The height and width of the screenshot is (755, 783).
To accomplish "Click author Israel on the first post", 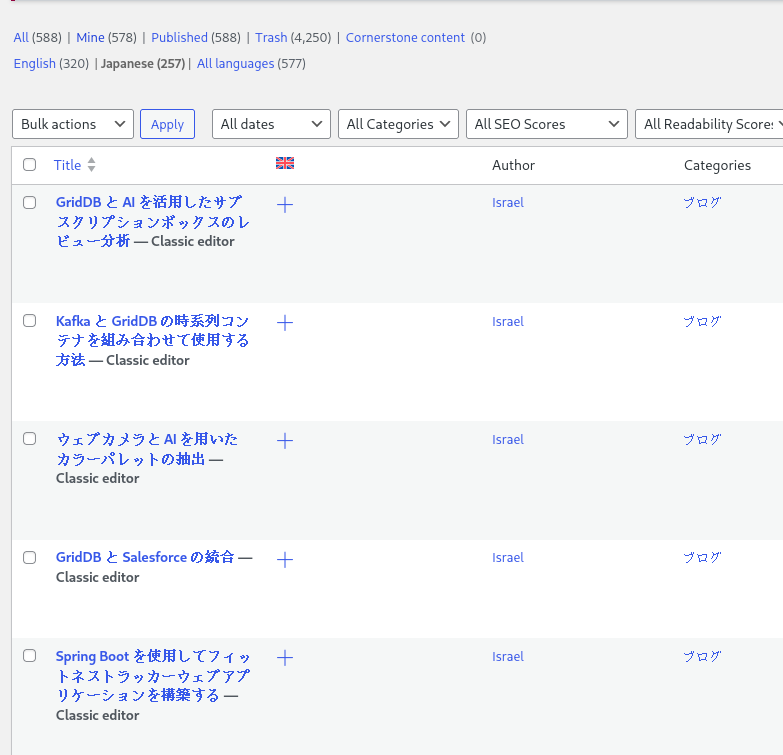I will coord(508,203).
